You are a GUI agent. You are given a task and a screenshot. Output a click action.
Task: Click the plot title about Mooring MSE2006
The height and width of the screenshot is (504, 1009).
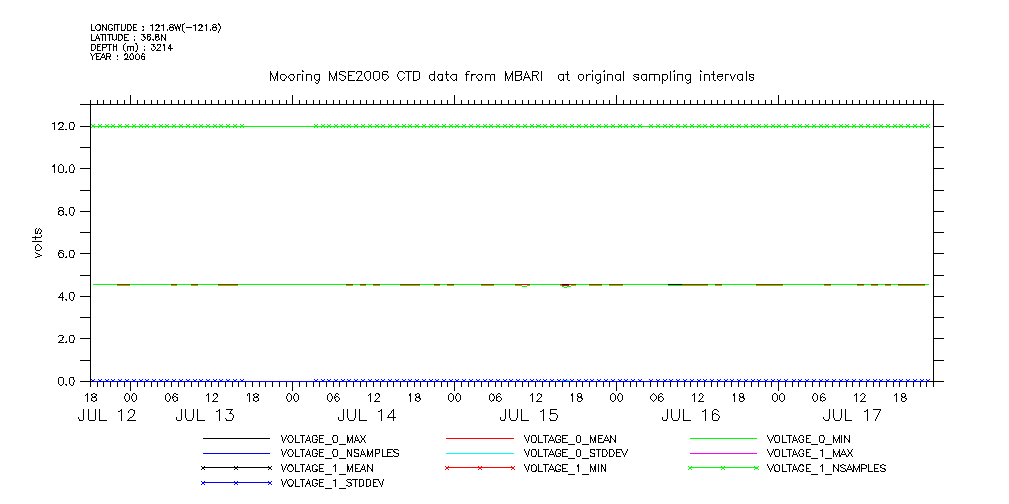tap(511, 77)
